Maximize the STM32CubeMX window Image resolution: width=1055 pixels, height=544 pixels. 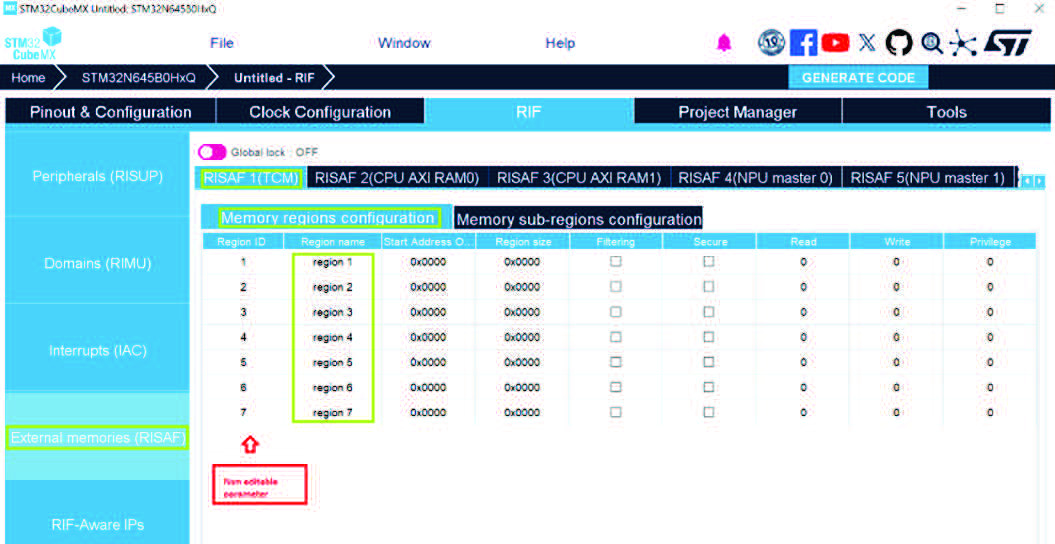[x=1000, y=8]
